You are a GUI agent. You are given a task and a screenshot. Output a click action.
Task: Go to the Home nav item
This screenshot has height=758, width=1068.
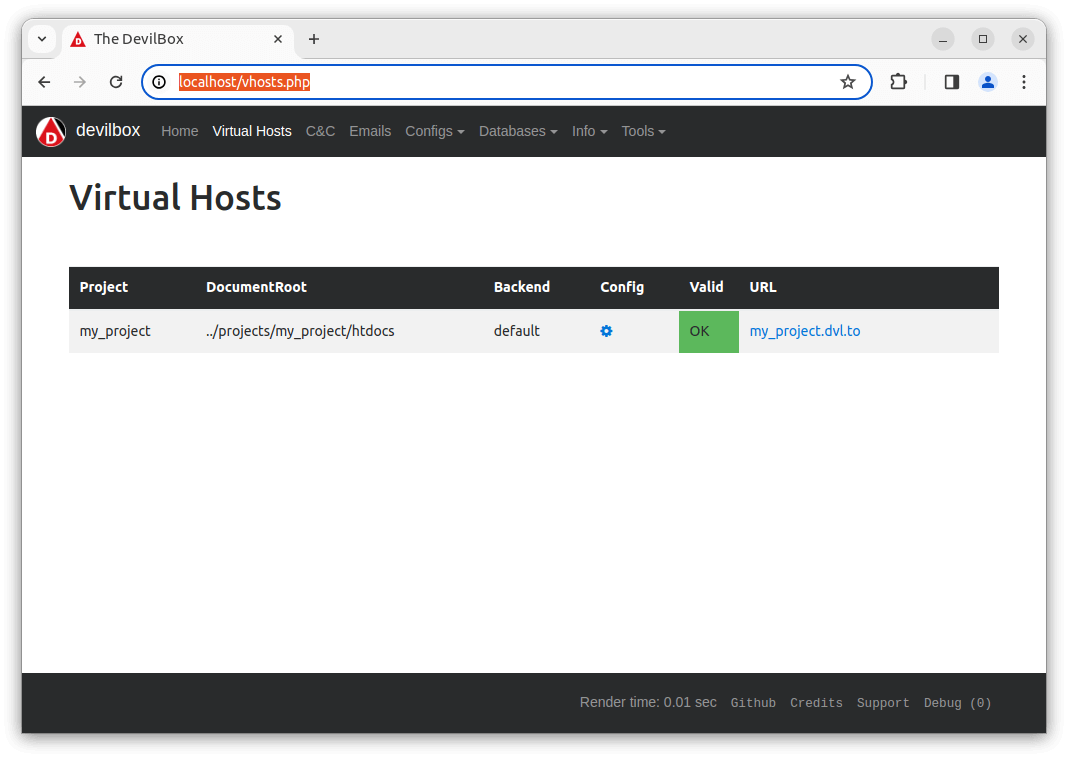(180, 131)
